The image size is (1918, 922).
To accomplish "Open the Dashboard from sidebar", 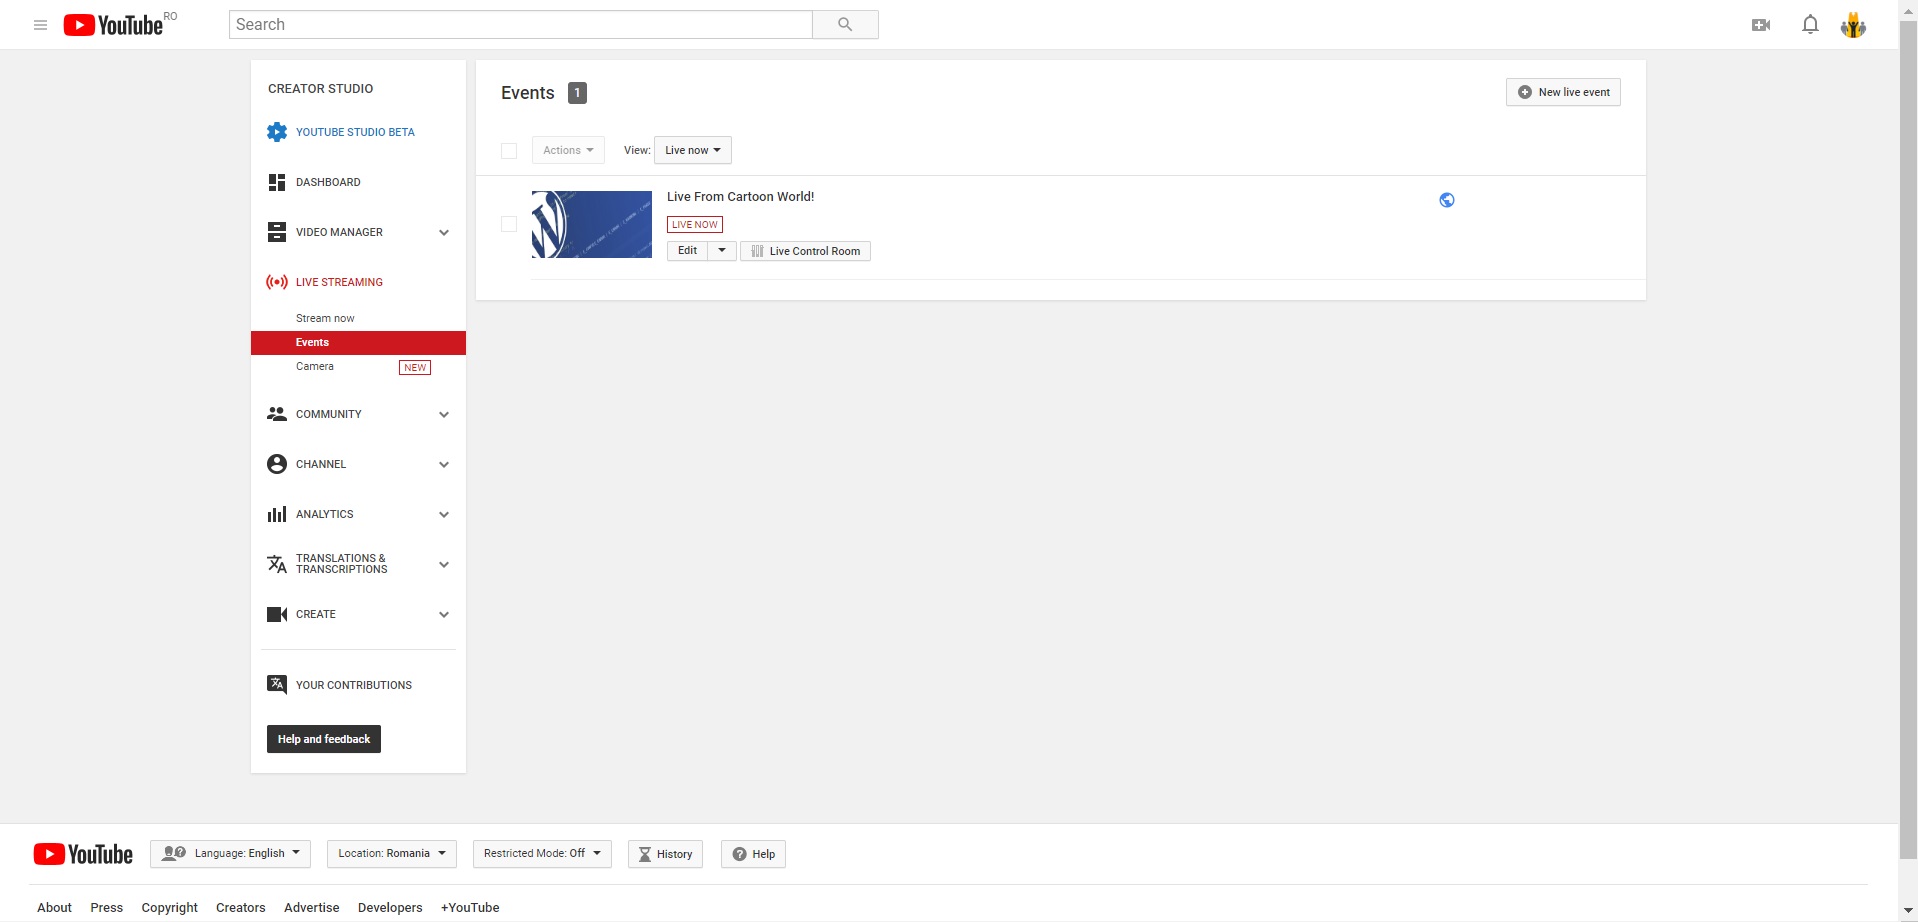I will tap(328, 182).
